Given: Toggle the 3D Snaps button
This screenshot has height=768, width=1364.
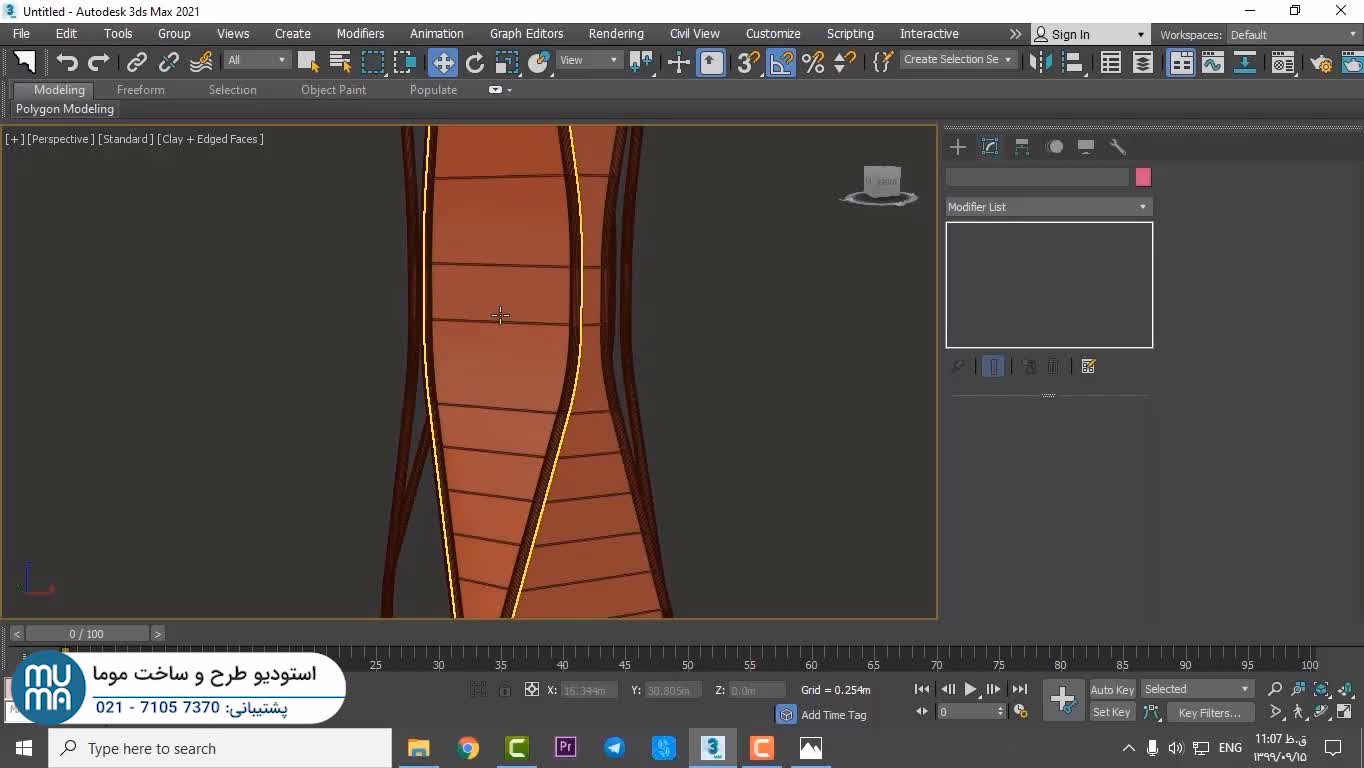Looking at the screenshot, I should point(747,63).
